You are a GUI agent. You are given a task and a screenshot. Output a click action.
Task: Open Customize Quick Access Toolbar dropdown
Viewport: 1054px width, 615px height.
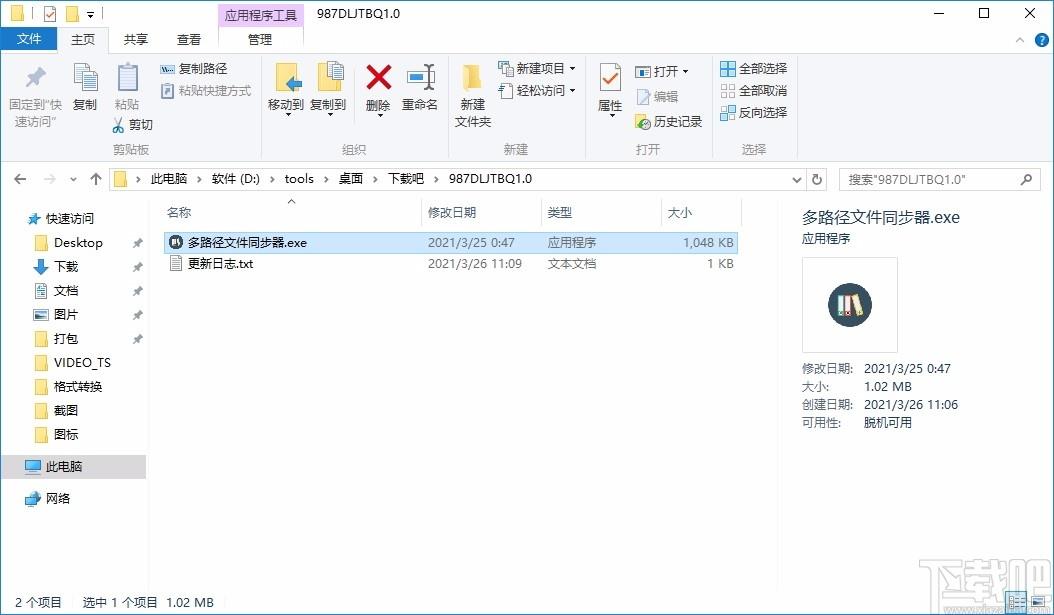click(x=90, y=14)
